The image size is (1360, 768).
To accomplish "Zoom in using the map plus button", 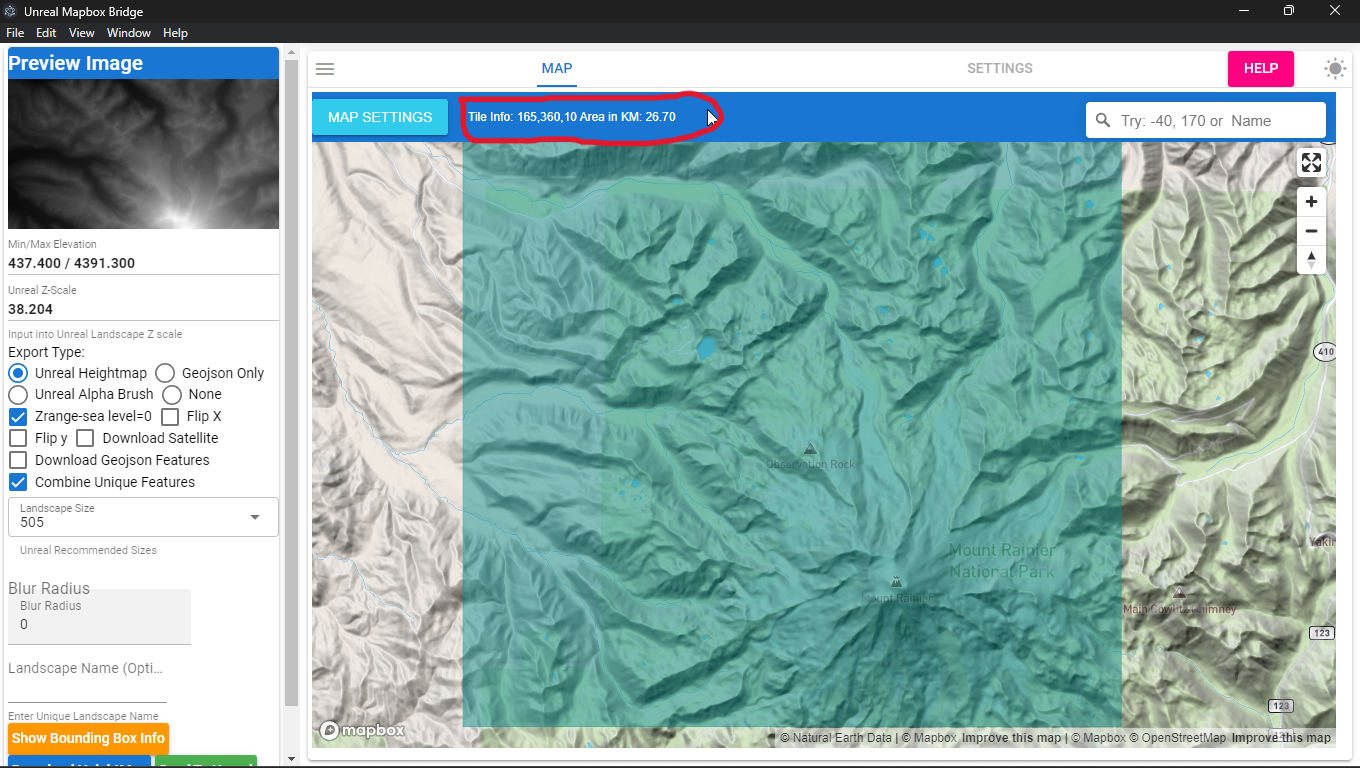I will coord(1311,202).
